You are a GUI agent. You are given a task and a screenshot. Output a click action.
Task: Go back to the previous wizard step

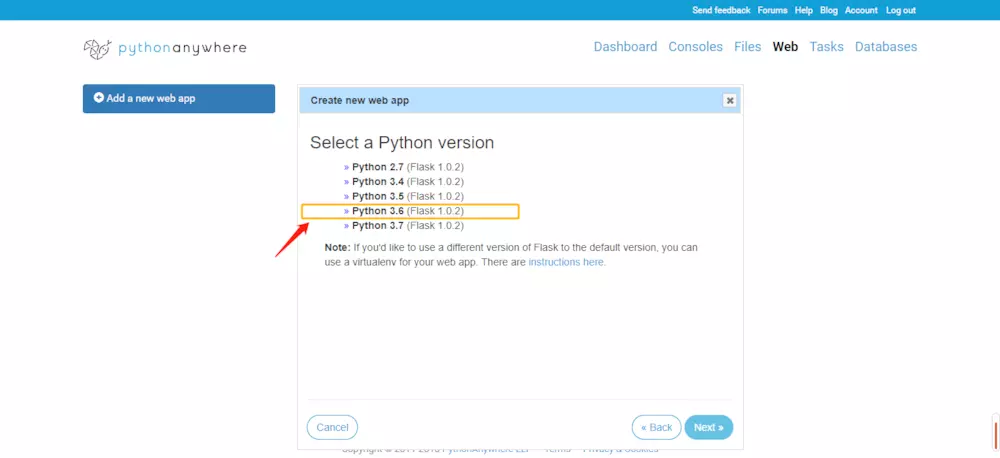pyautogui.click(x=657, y=427)
